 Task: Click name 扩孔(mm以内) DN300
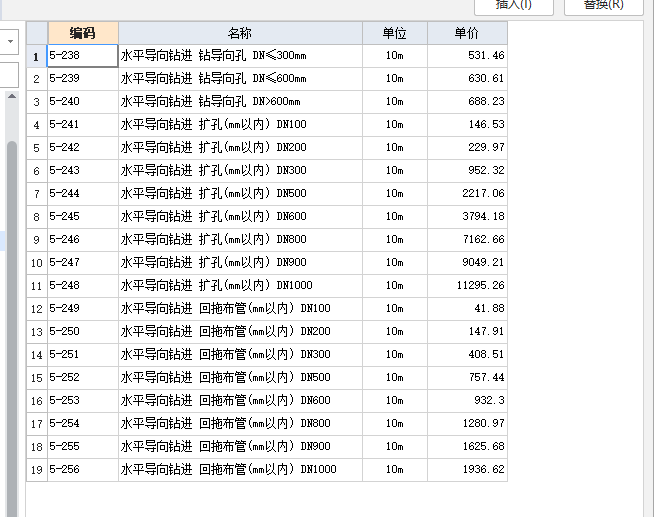tap(241, 171)
